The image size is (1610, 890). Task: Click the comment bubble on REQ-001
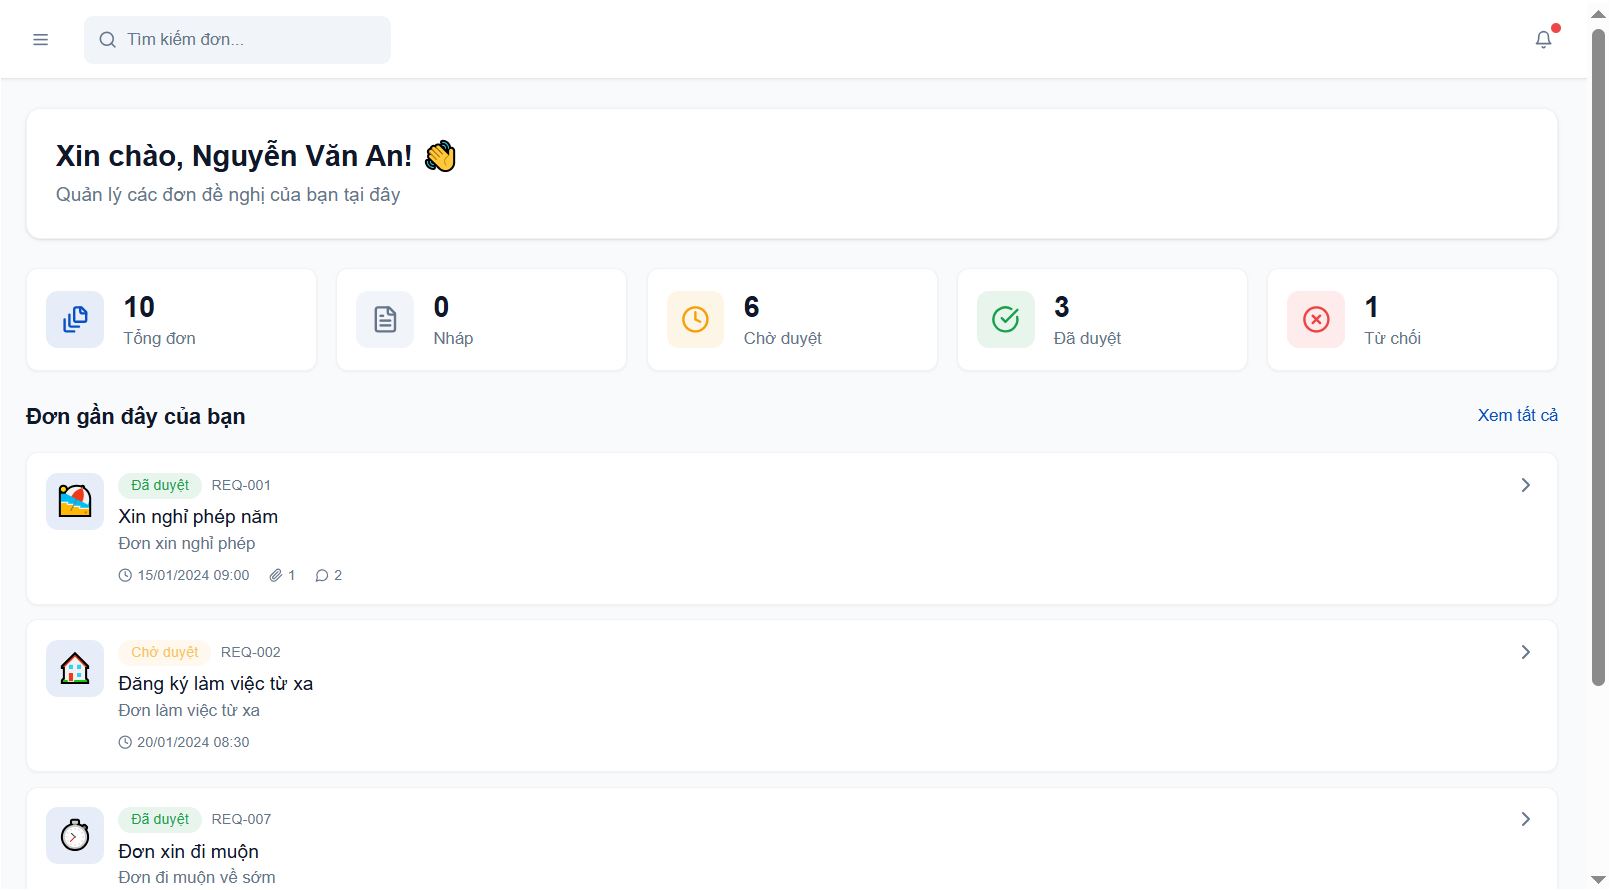pyautogui.click(x=322, y=576)
